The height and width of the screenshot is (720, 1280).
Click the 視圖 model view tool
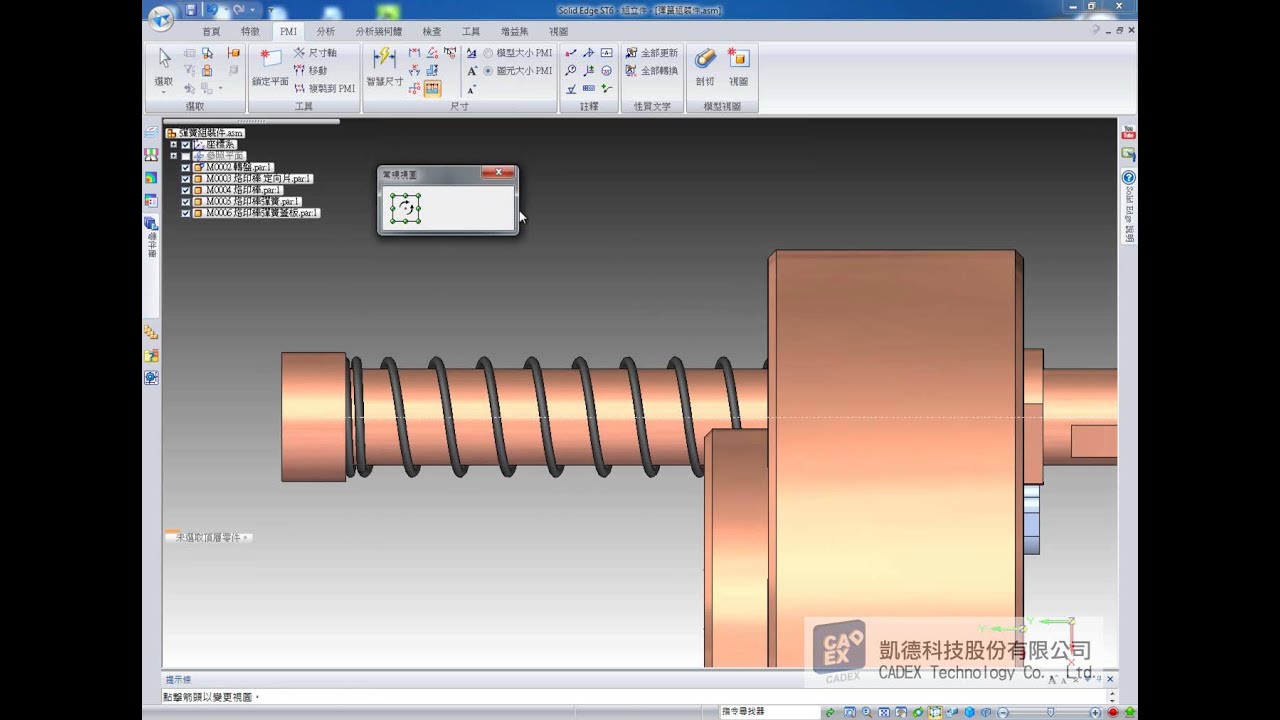pos(738,68)
